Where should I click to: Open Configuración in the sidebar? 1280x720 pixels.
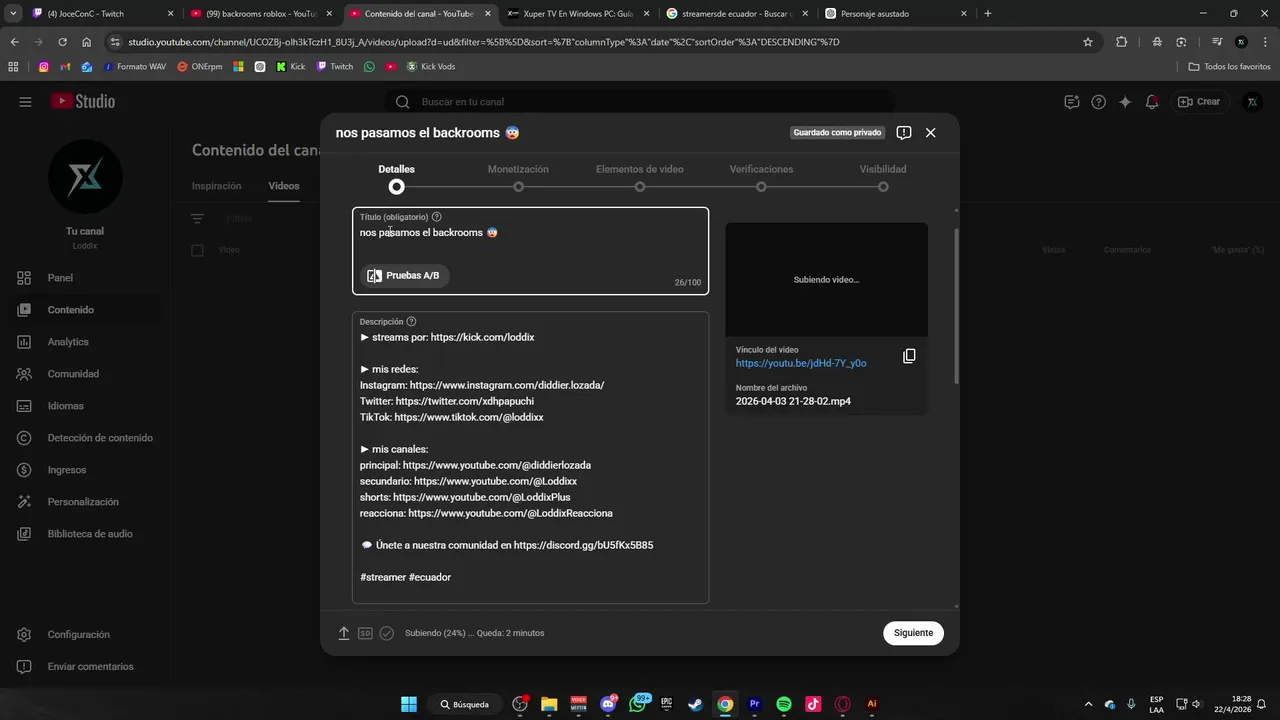83,635
